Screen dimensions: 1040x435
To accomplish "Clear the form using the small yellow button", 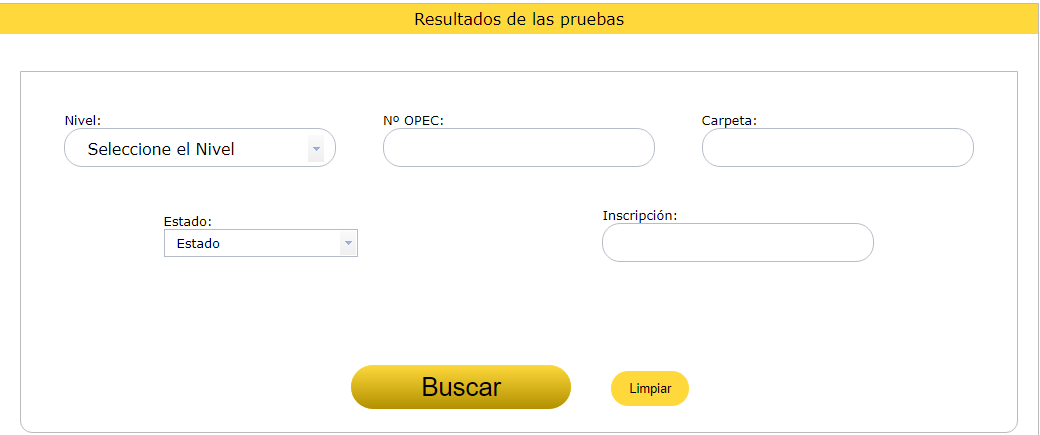I will 650,388.
